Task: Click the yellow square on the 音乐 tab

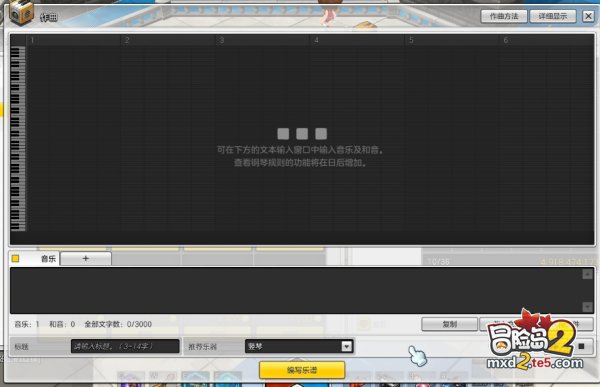Action: [16, 259]
